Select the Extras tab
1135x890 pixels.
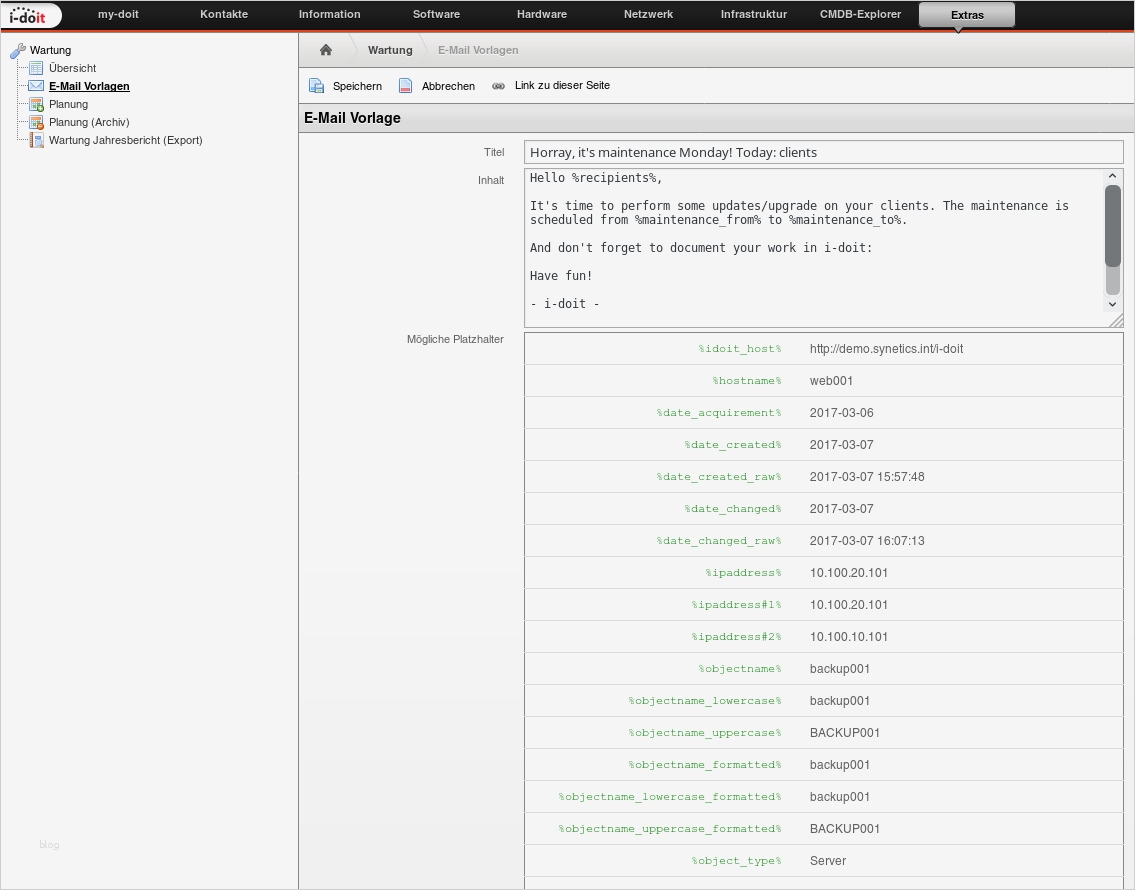[966, 15]
